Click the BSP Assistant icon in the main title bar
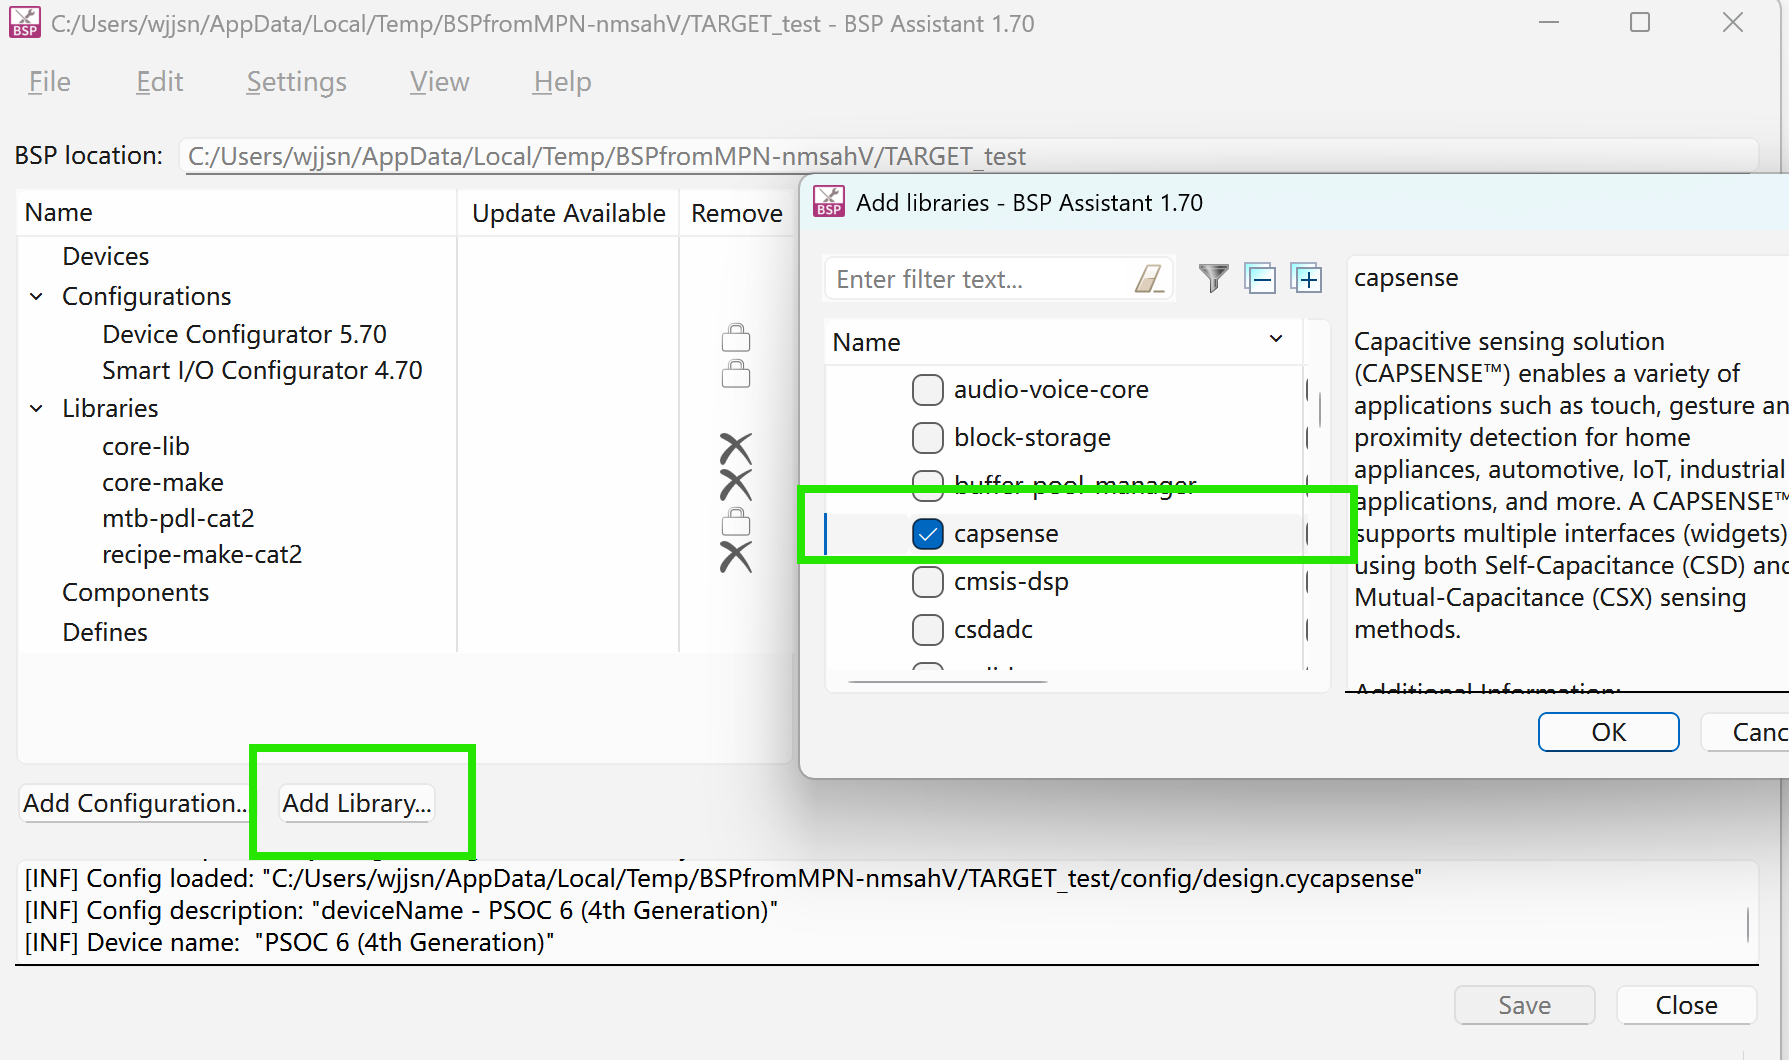Image resolution: width=1789 pixels, height=1060 pixels. click(x=25, y=23)
